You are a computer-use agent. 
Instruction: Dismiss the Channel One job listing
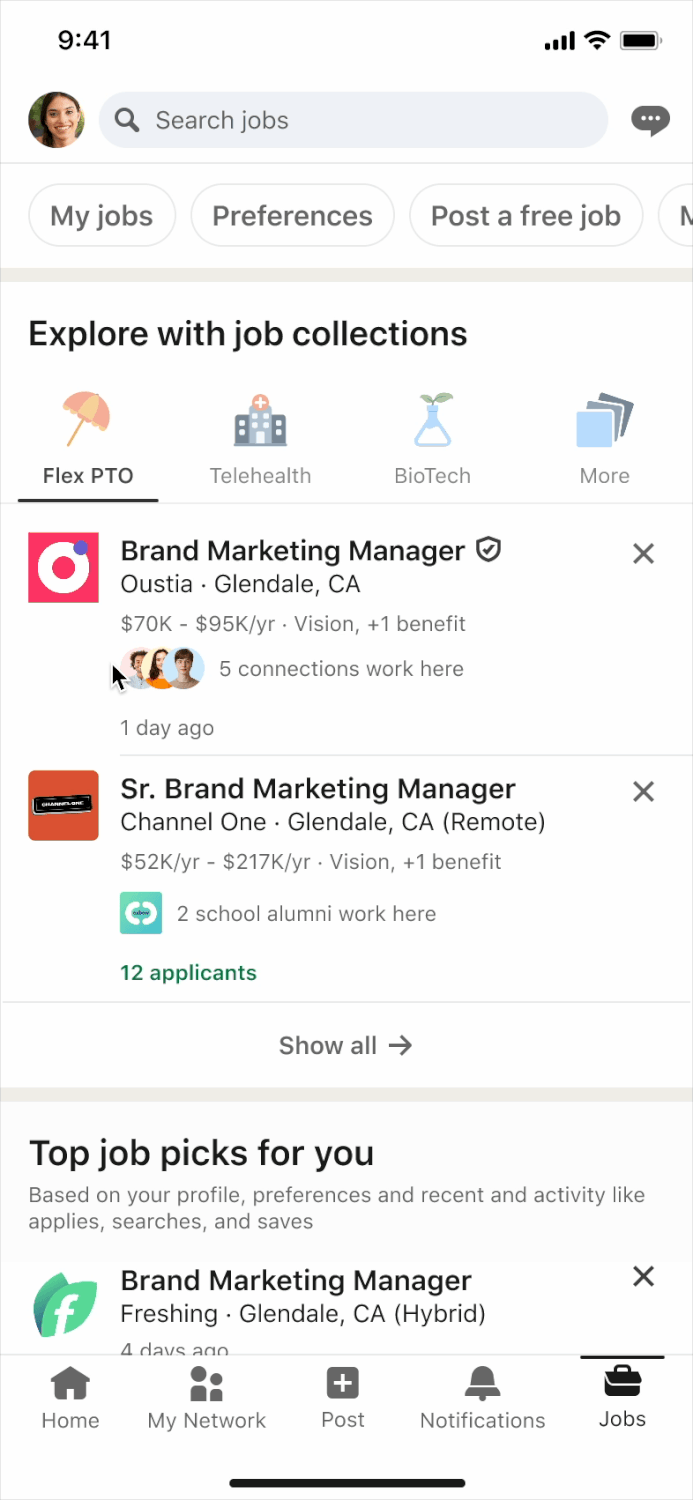(643, 792)
